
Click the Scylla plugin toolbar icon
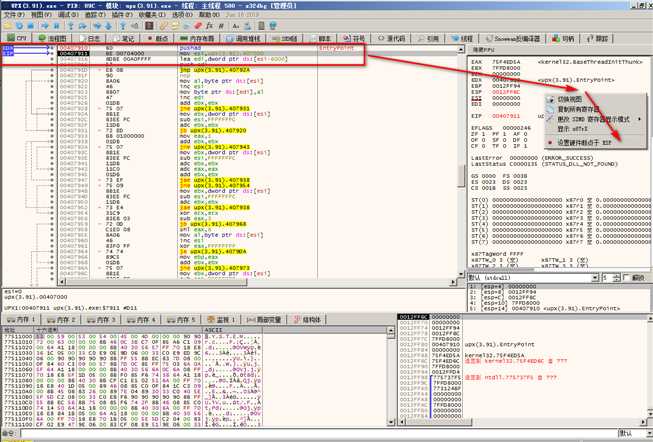point(149,26)
